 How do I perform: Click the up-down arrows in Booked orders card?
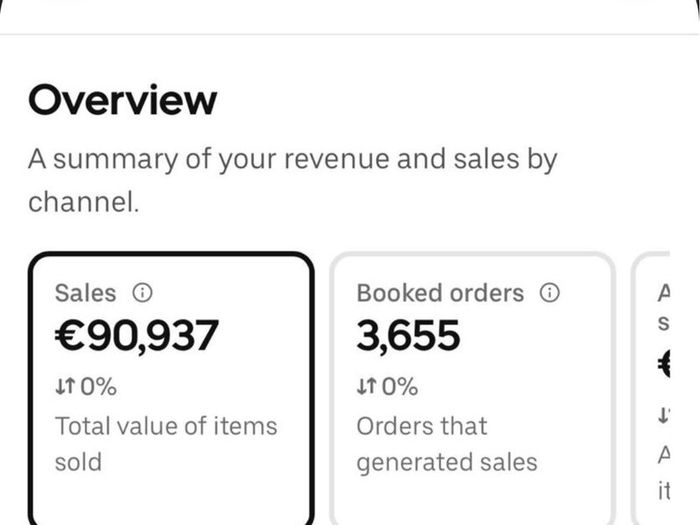point(367,386)
